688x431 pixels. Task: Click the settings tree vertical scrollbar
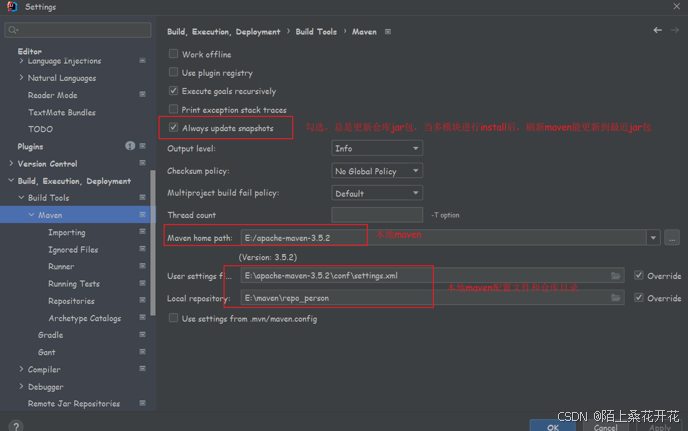pos(153,243)
